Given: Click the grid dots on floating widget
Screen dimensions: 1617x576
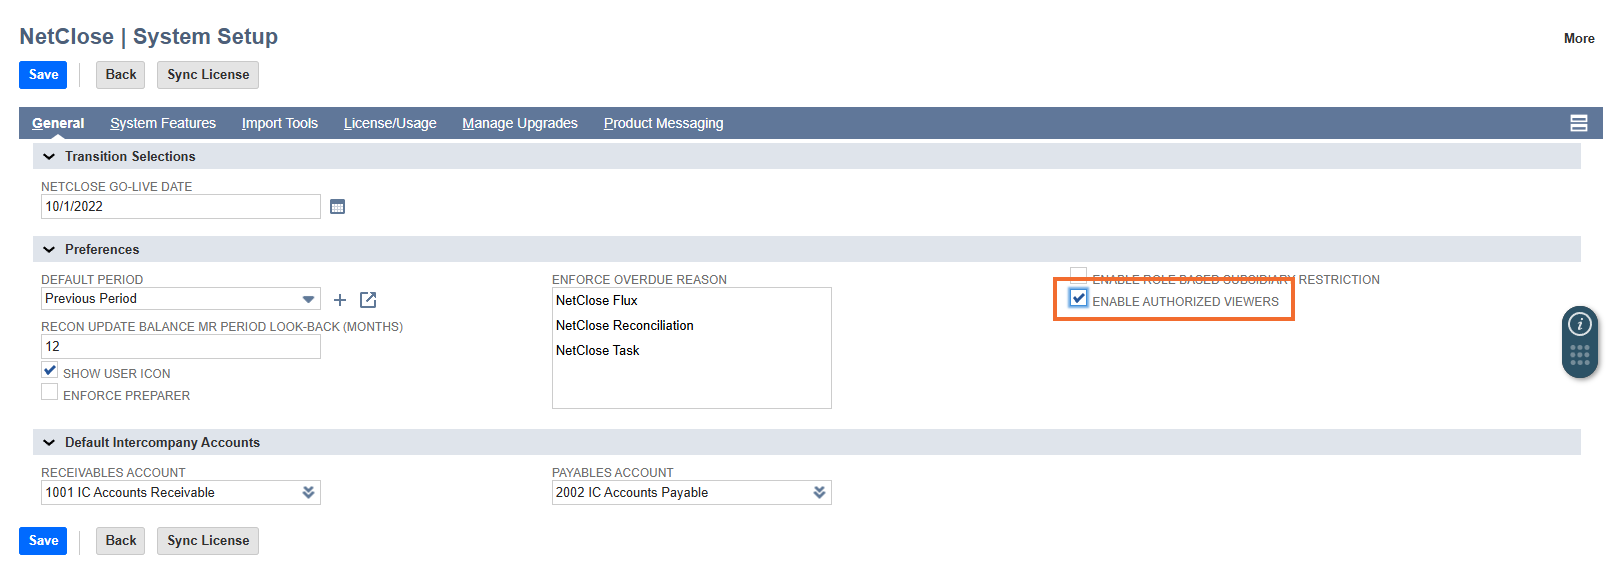Looking at the screenshot, I should [1580, 356].
